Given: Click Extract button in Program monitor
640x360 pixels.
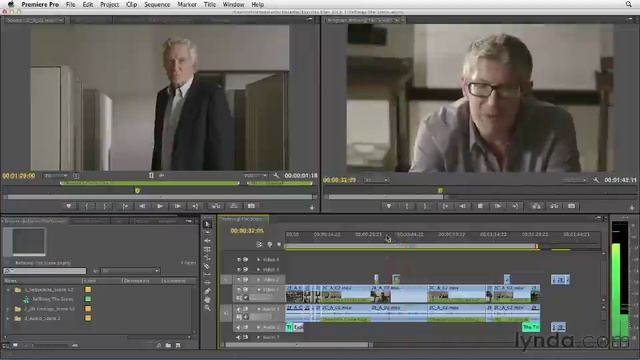Looking at the screenshot, I should coord(554,206).
